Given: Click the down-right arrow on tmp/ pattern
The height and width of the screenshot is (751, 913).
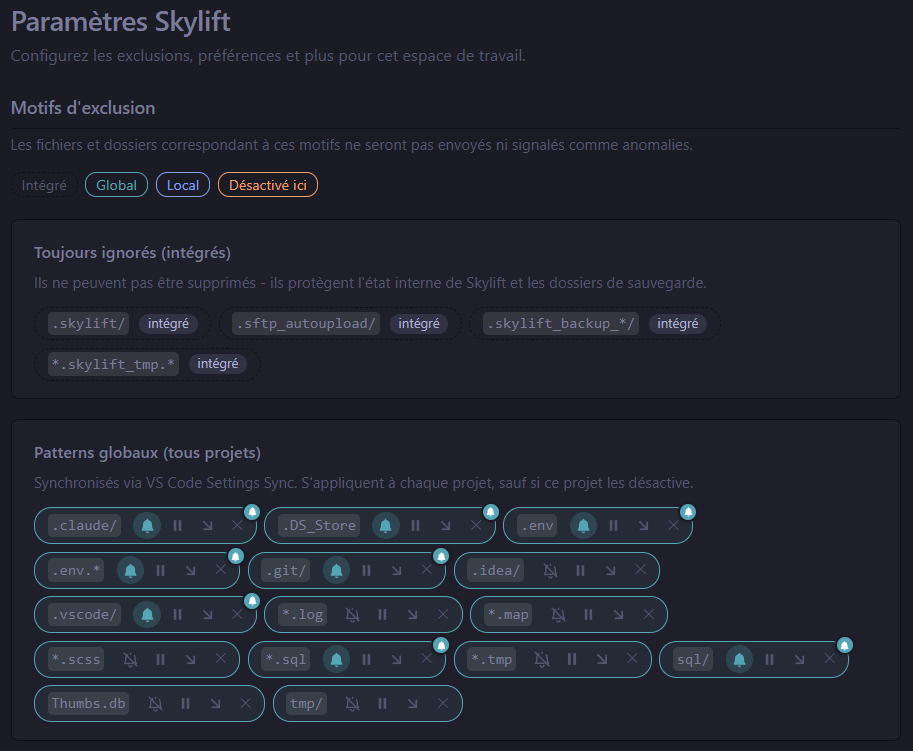Looking at the screenshot, I should pos(412,704).
